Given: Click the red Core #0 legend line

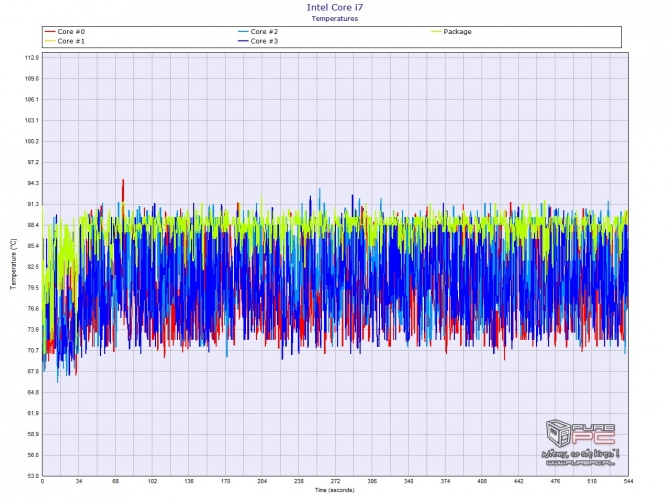Looking at the screenshot, I should pyautogui.click(x=50, y=32).
